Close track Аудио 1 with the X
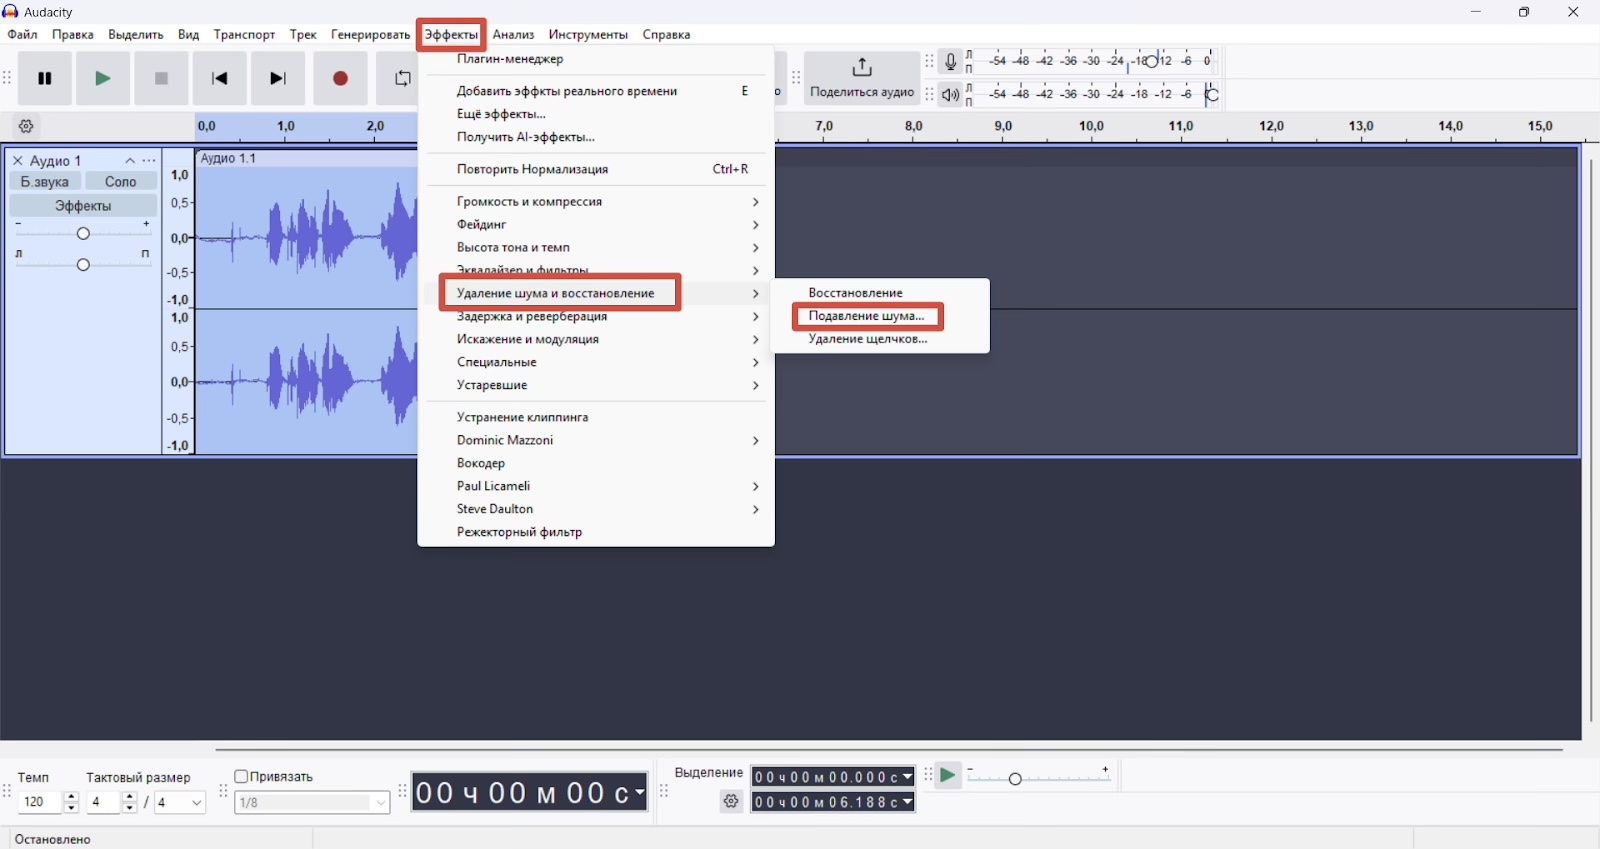This screenshot has height=849, width=1600. click(17, 161)
